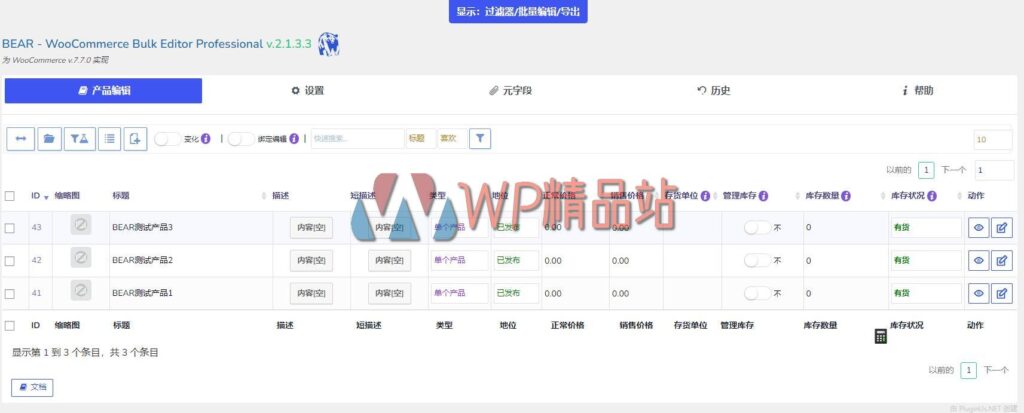Screen dimensions: 1024x413
Task: Click the eye view icon for product 43
Action: point(978,227)
